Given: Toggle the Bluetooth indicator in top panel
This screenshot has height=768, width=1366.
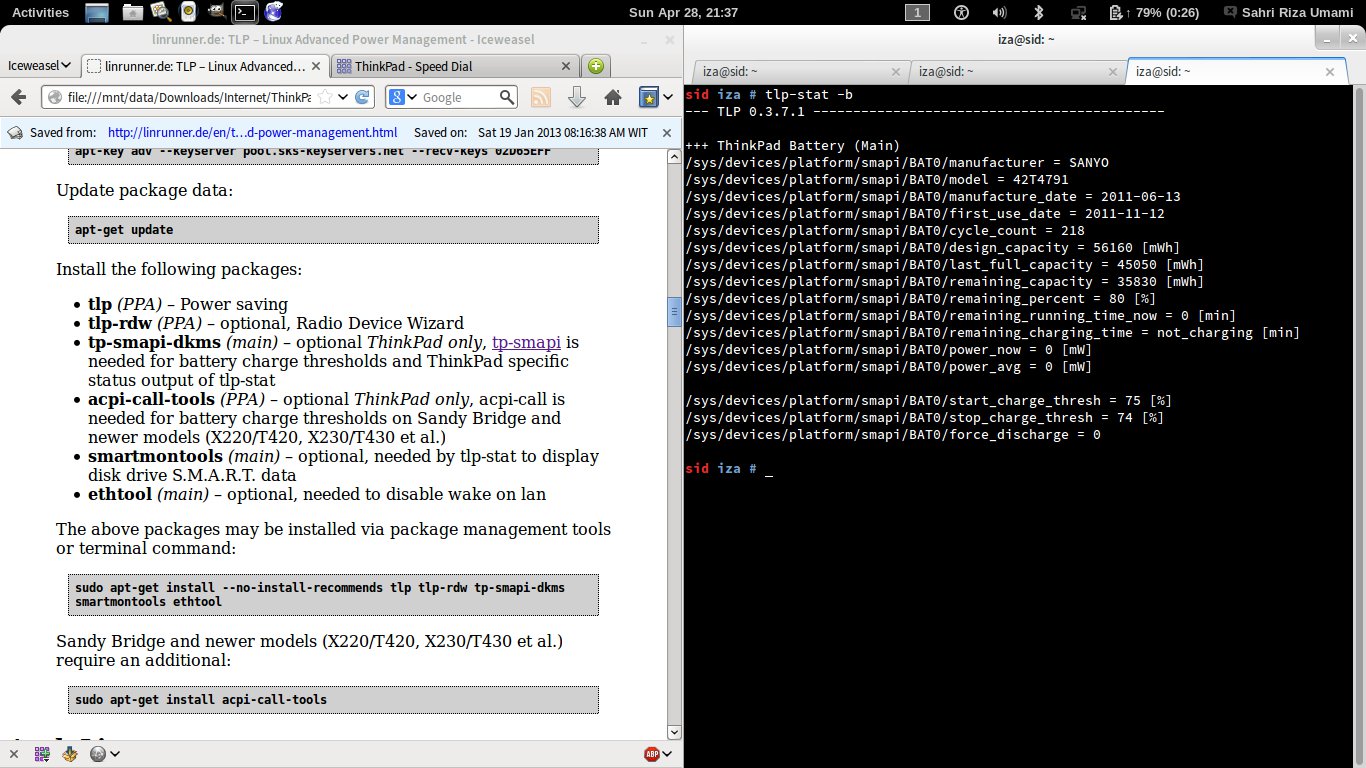Looking at the screenshot, I should tap(1038, 12).
